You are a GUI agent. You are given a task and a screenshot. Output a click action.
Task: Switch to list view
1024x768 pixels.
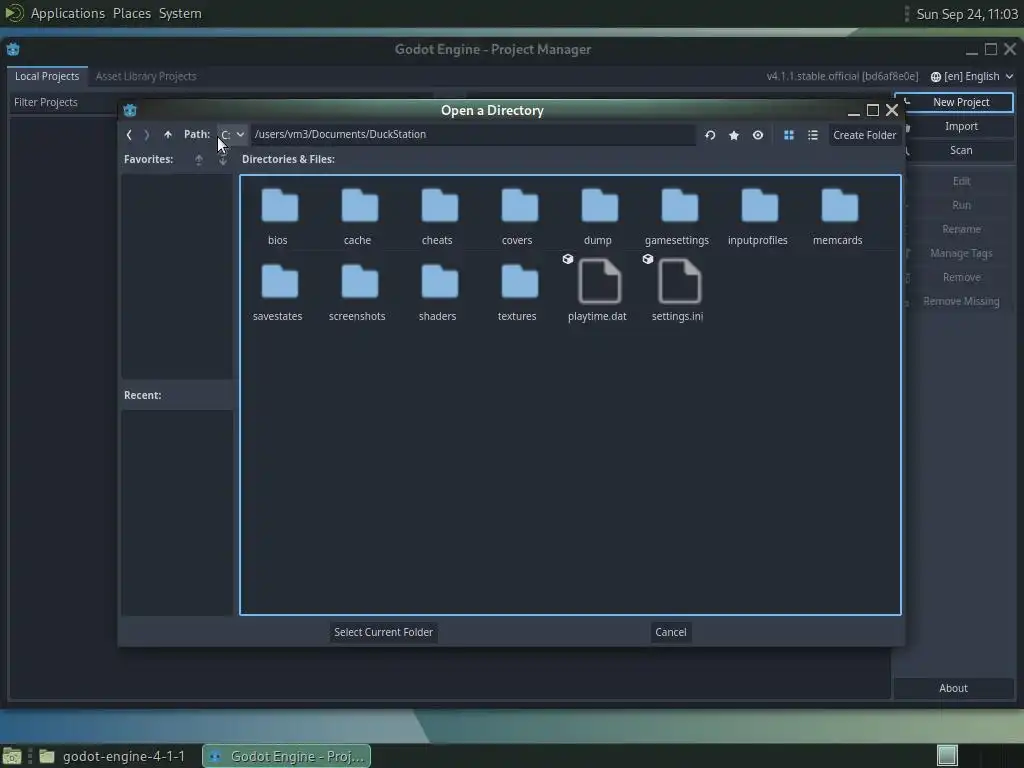pyautogui.click(x=812, y=135)
